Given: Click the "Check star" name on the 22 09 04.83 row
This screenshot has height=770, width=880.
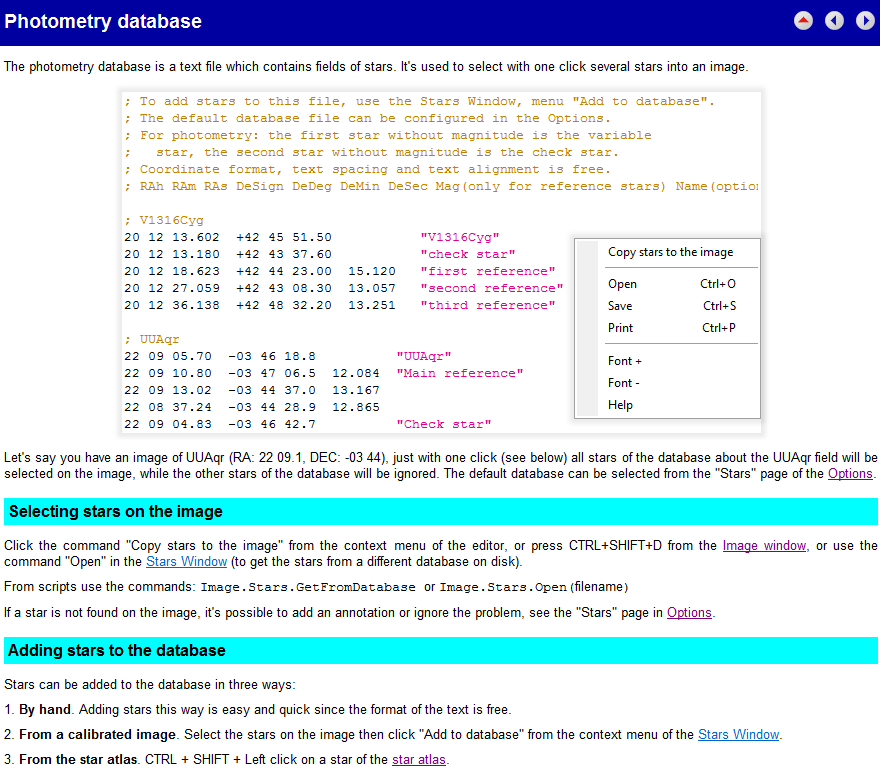Looking at the screenshot, I should (x=444, y=424).
